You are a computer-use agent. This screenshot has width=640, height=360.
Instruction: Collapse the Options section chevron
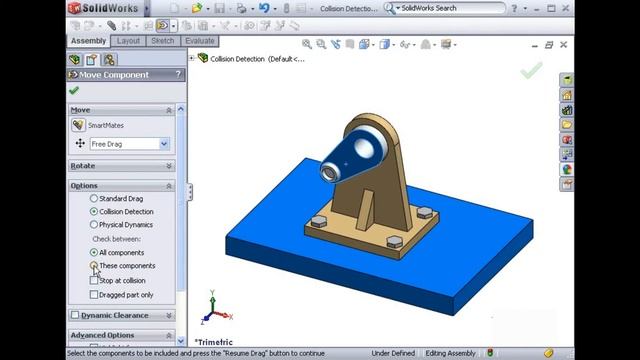point(169,186)
